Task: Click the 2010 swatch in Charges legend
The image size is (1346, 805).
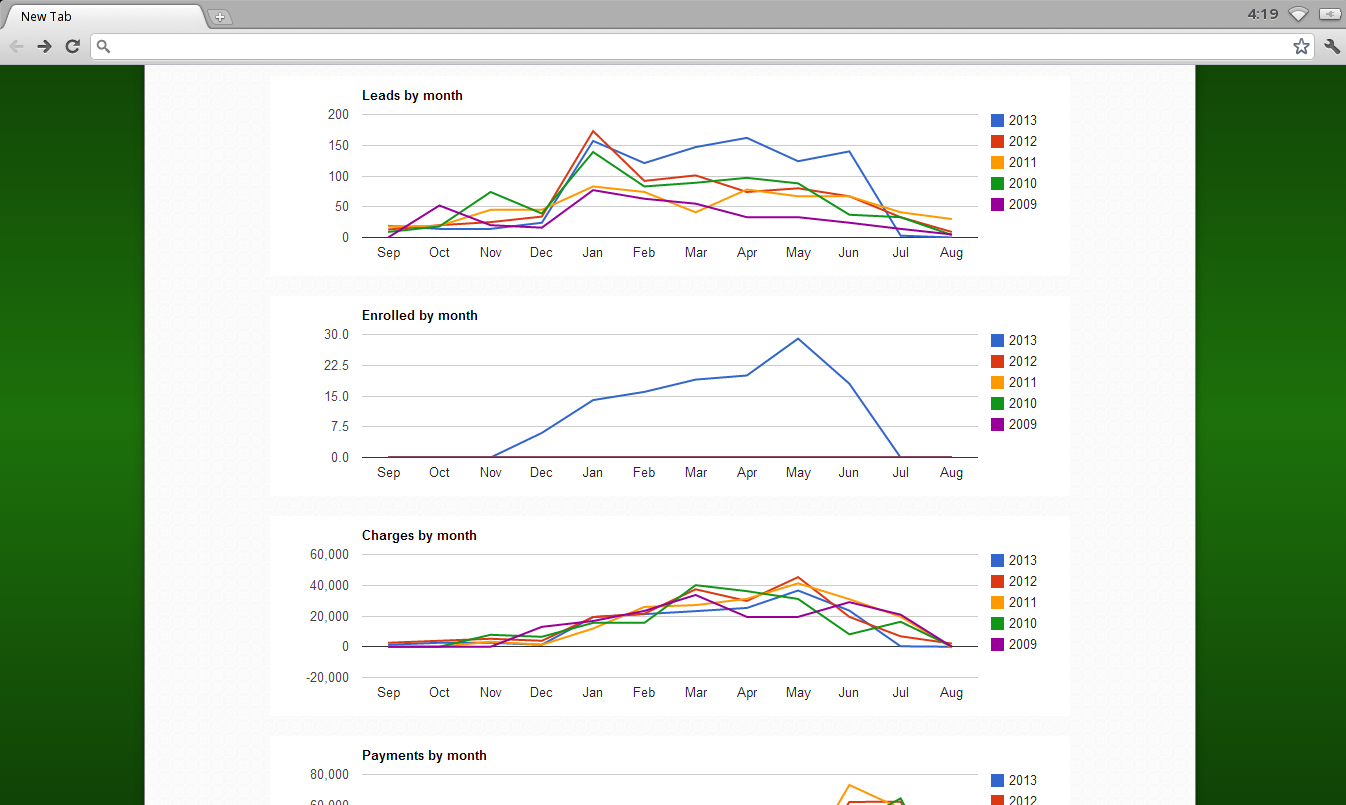Action: (x=997, y=623)
